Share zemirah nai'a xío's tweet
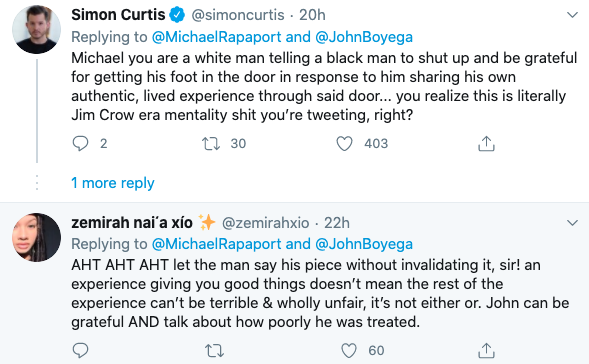 click(486, 350)
